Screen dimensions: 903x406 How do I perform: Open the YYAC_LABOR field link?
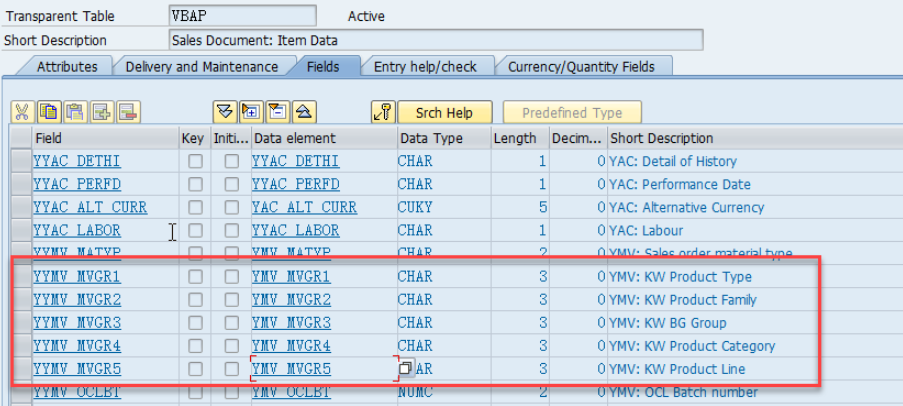(x=77, y=230)
